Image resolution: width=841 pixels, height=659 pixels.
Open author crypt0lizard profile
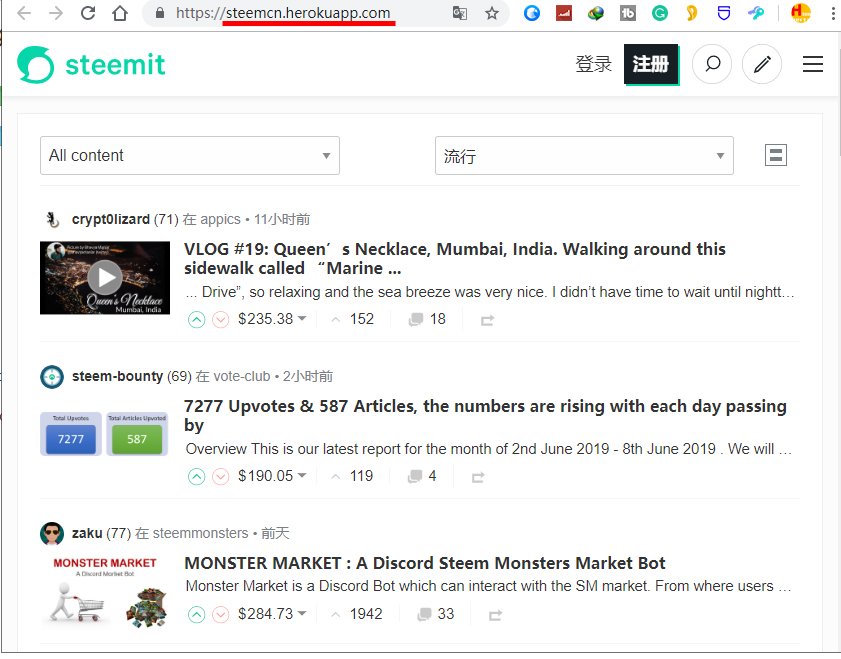pos(111,219)
